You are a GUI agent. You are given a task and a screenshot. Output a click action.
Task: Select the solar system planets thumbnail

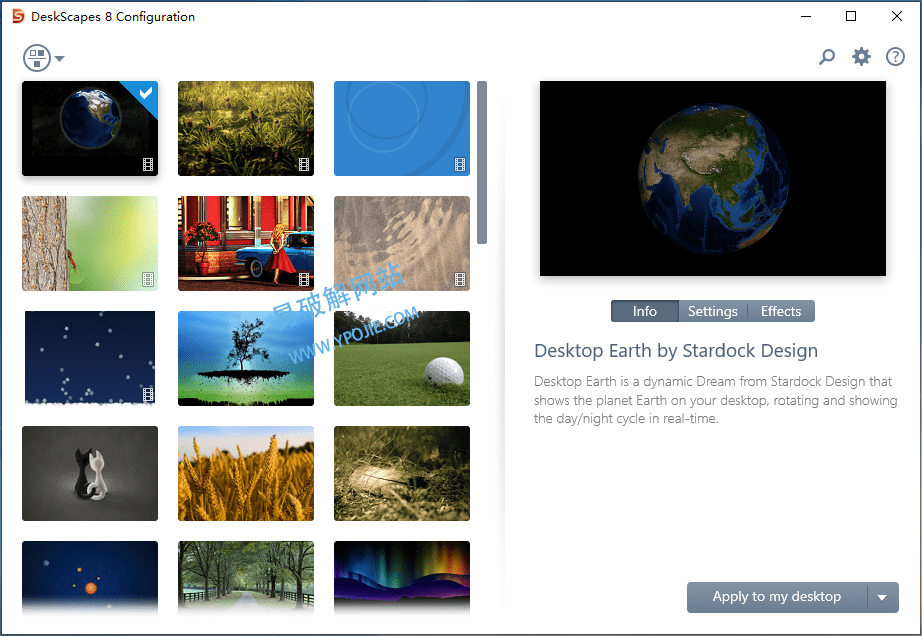coord(90,577)
